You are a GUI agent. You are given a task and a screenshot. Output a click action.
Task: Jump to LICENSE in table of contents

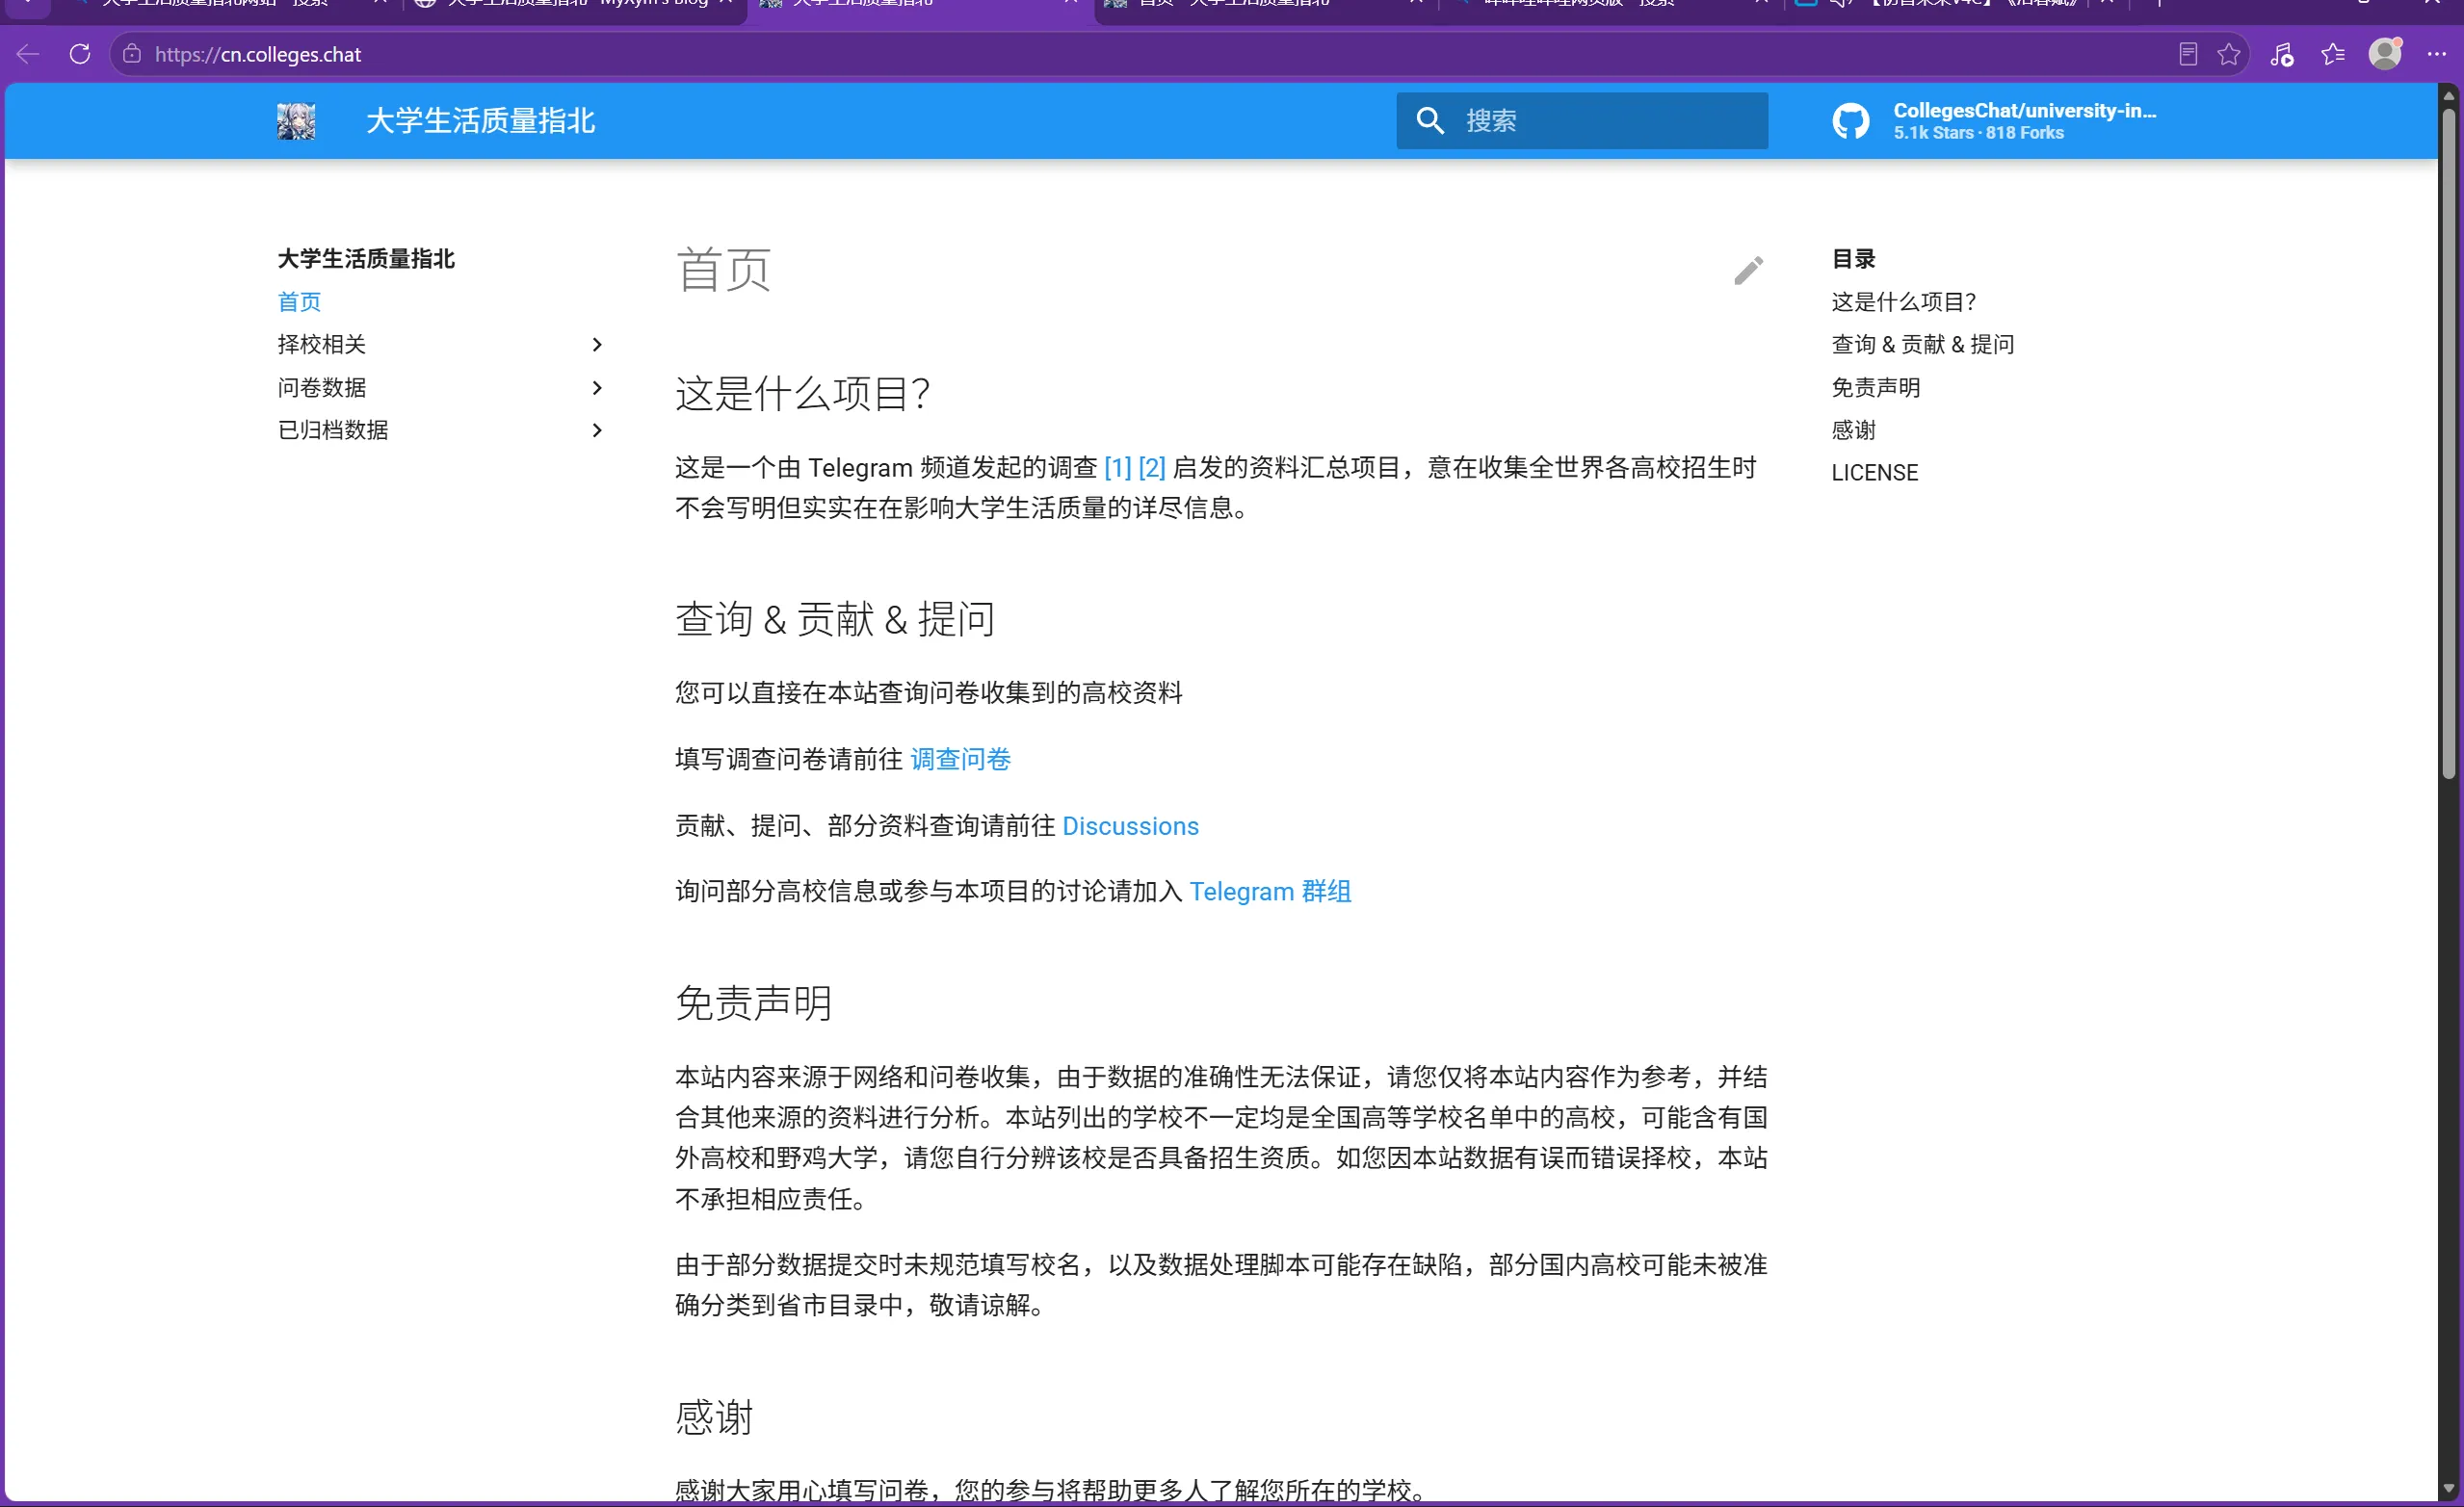coord(1874,472)
